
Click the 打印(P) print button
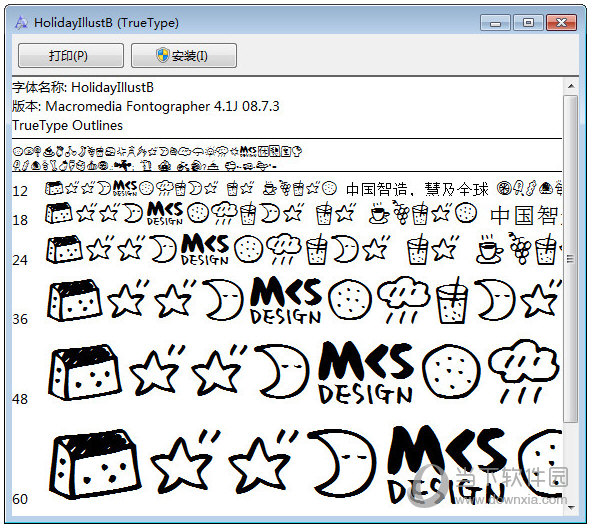pyautogui.click(x=71, y=56)
